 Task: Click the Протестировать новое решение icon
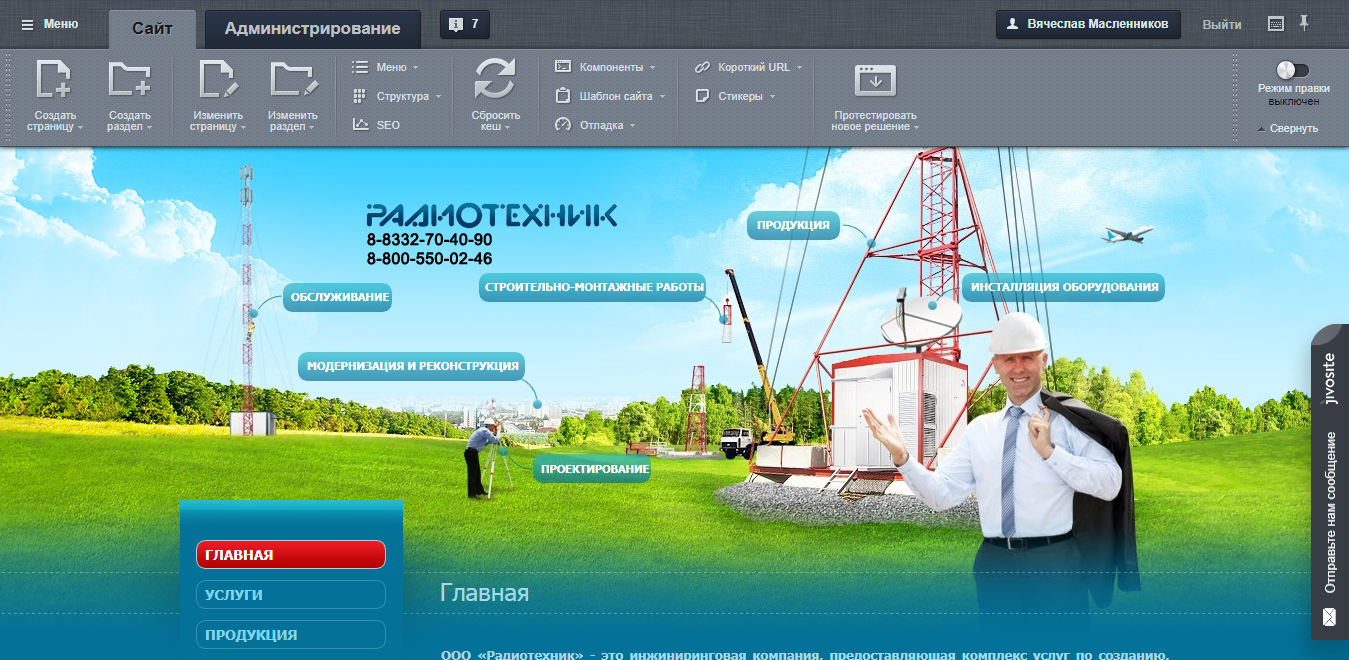tap(875, 80)
